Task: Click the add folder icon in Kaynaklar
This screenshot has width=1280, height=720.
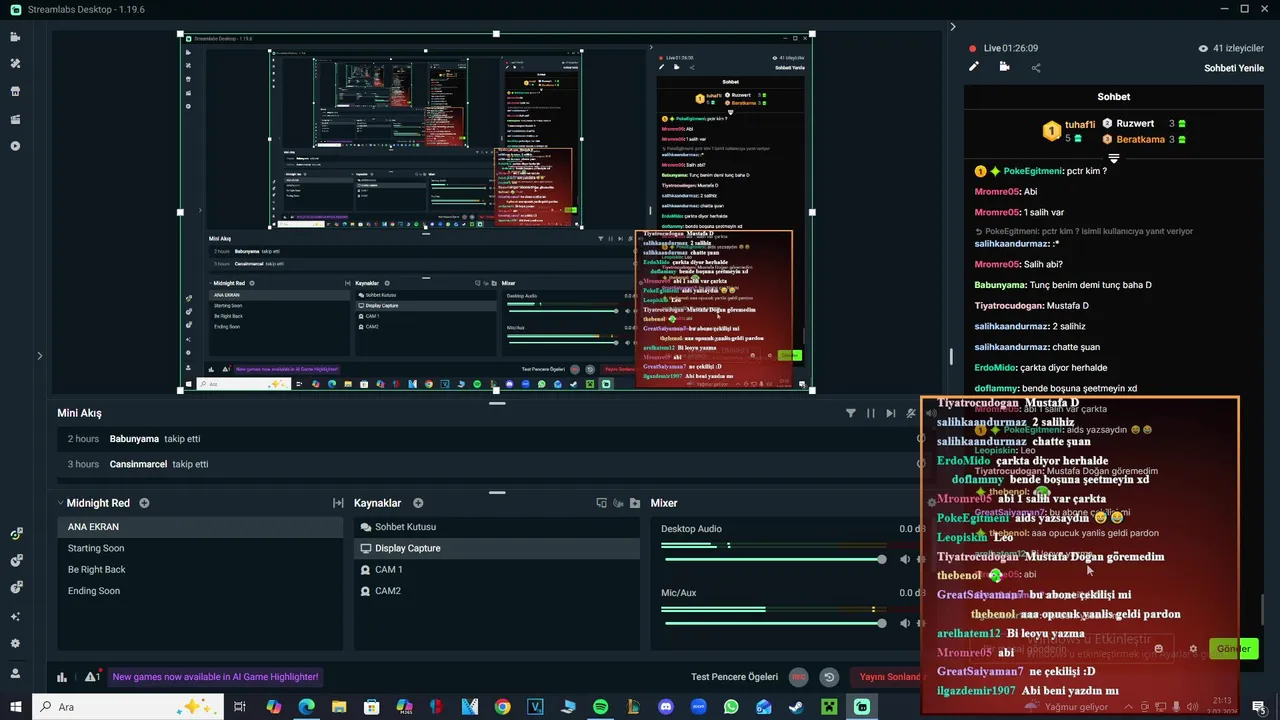Action: pos(635,503)
